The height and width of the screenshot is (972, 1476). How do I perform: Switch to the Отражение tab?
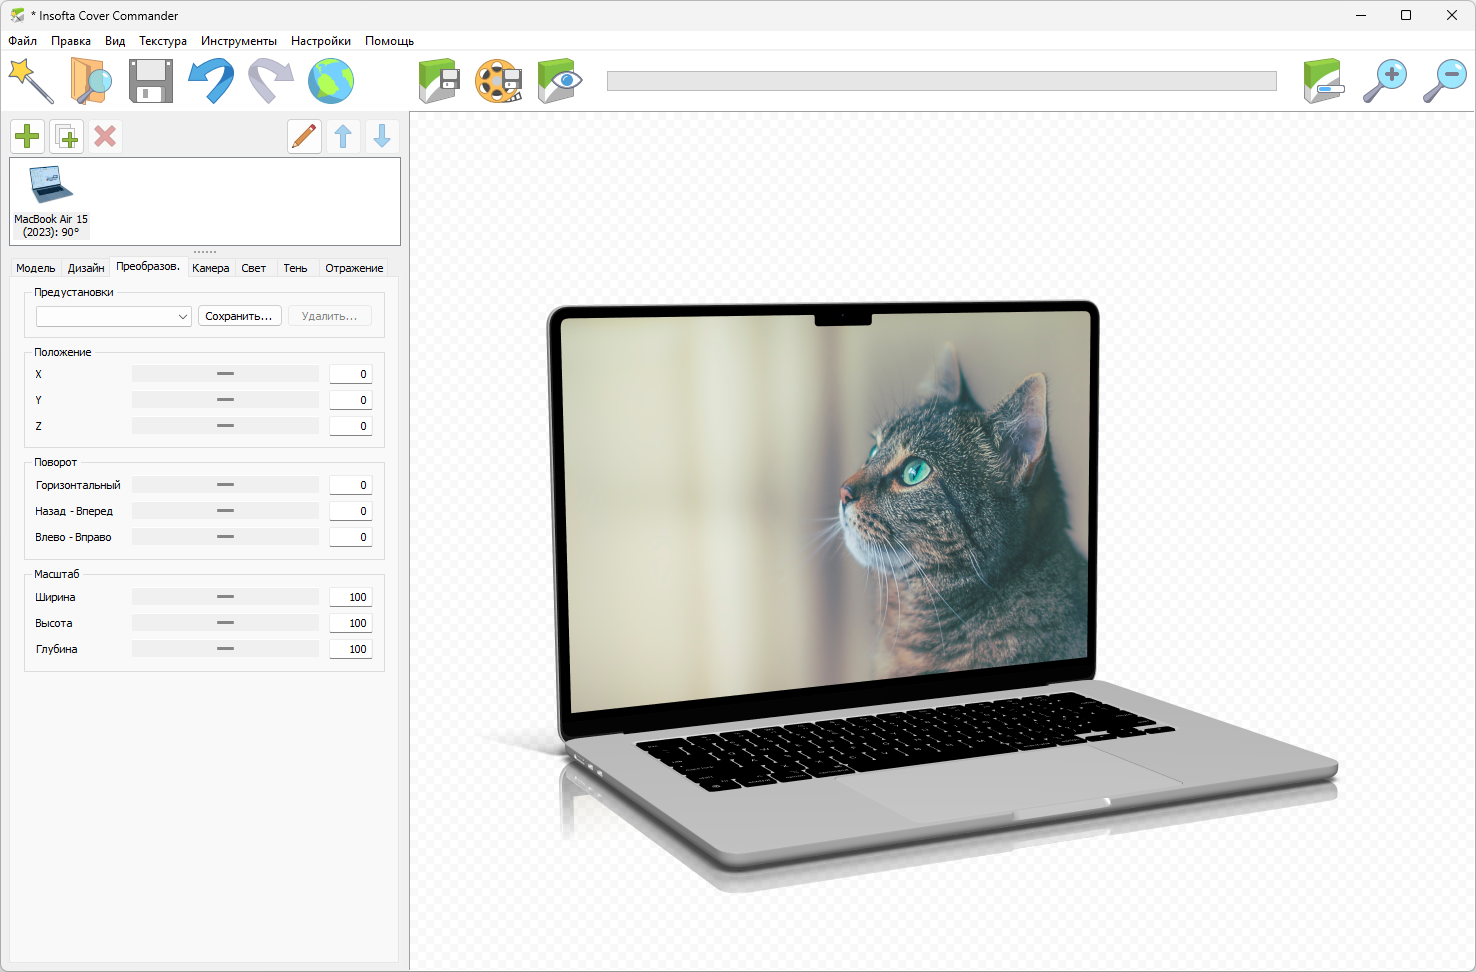(354, 268)
